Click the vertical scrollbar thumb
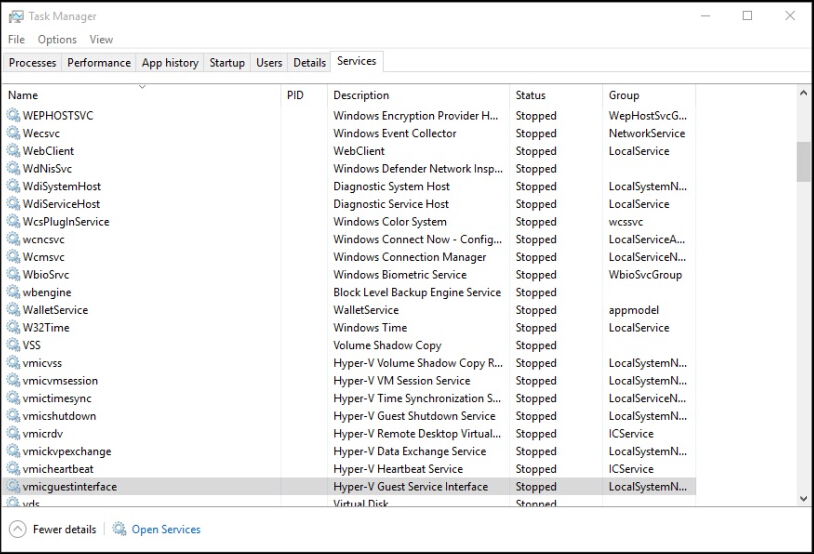The image size is (814, 554). [803, 161]
